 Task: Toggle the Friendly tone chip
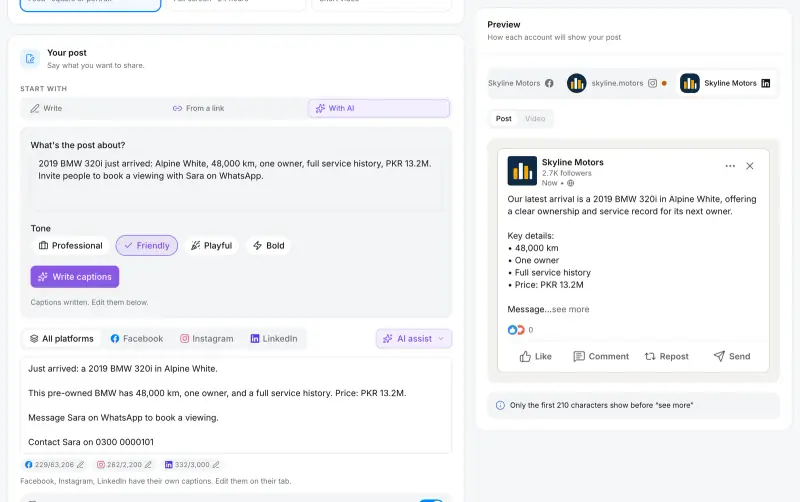tap(146, 245)
